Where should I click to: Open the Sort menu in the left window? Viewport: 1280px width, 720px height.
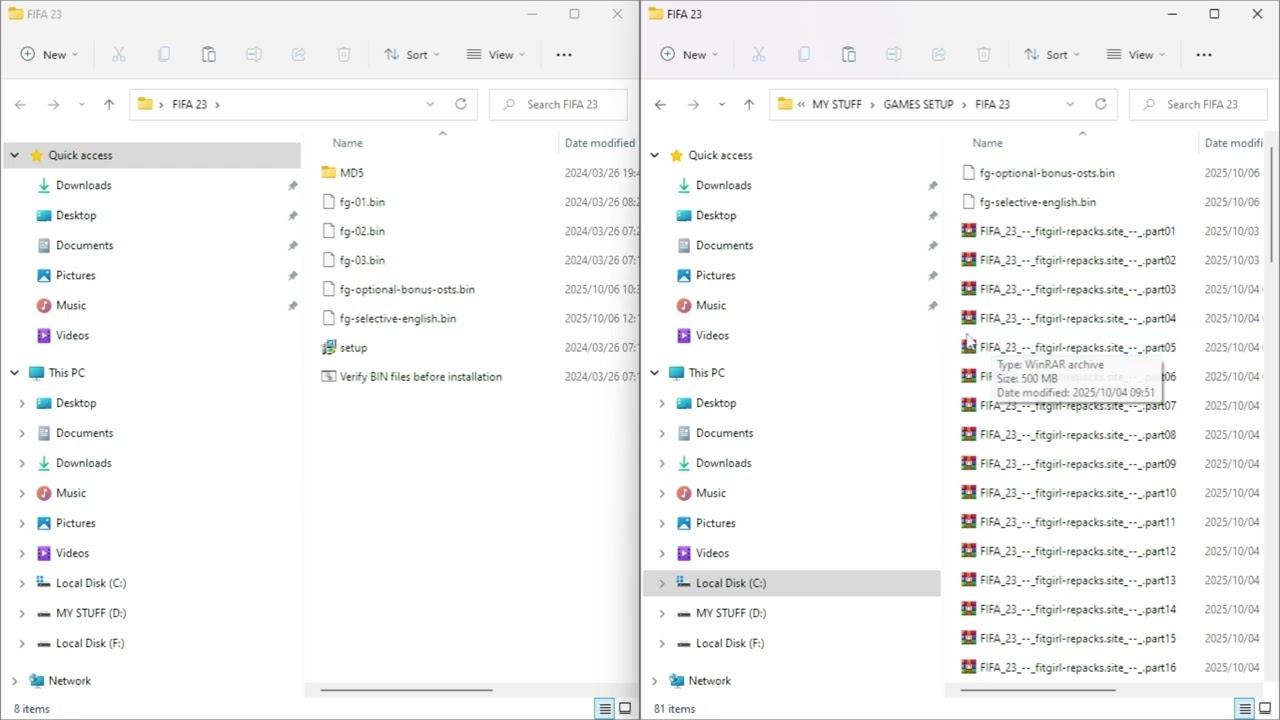[412, 55]
